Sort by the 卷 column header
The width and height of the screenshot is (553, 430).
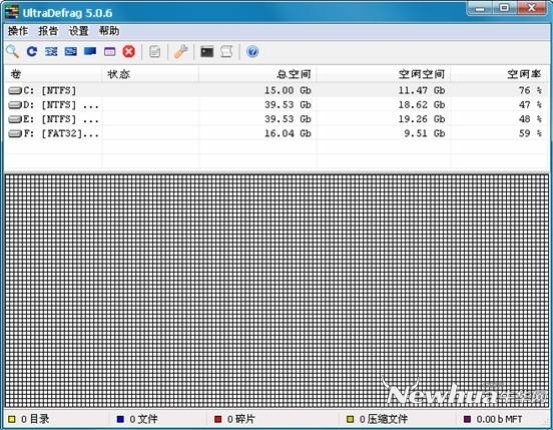[x=53, y=74]
